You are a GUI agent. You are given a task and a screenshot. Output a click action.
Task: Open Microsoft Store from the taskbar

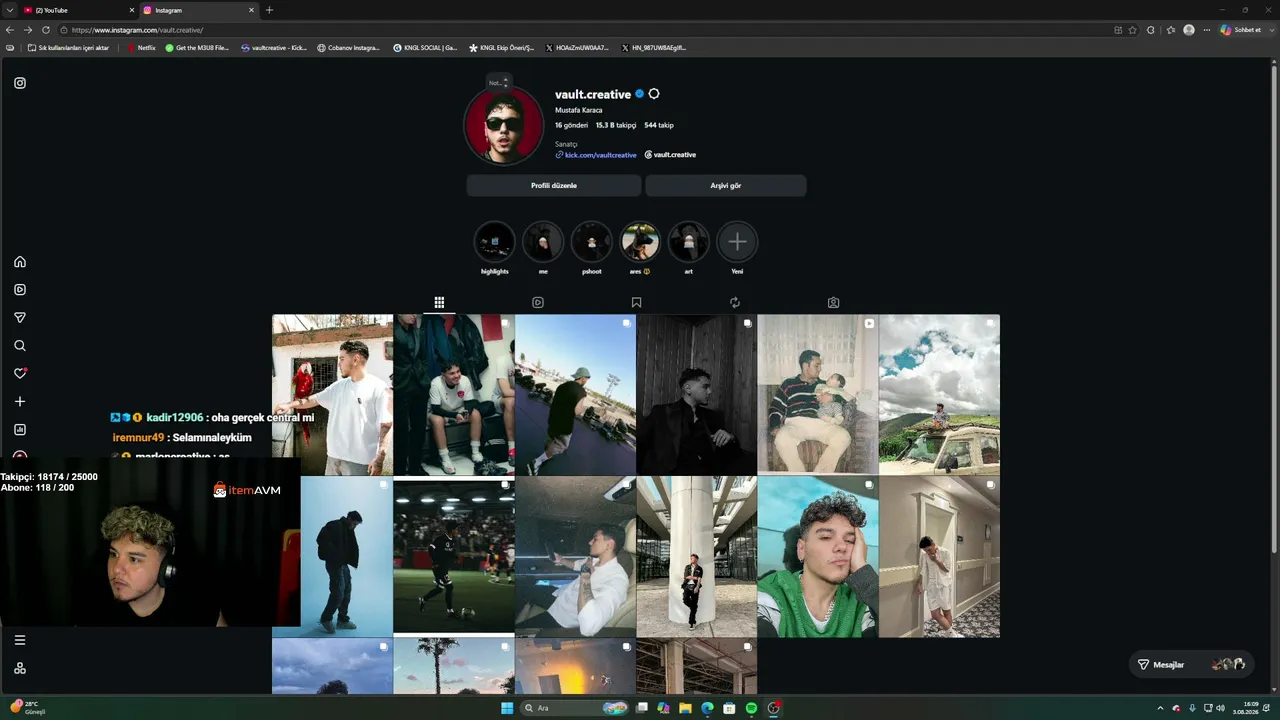[x=729, y=708]
